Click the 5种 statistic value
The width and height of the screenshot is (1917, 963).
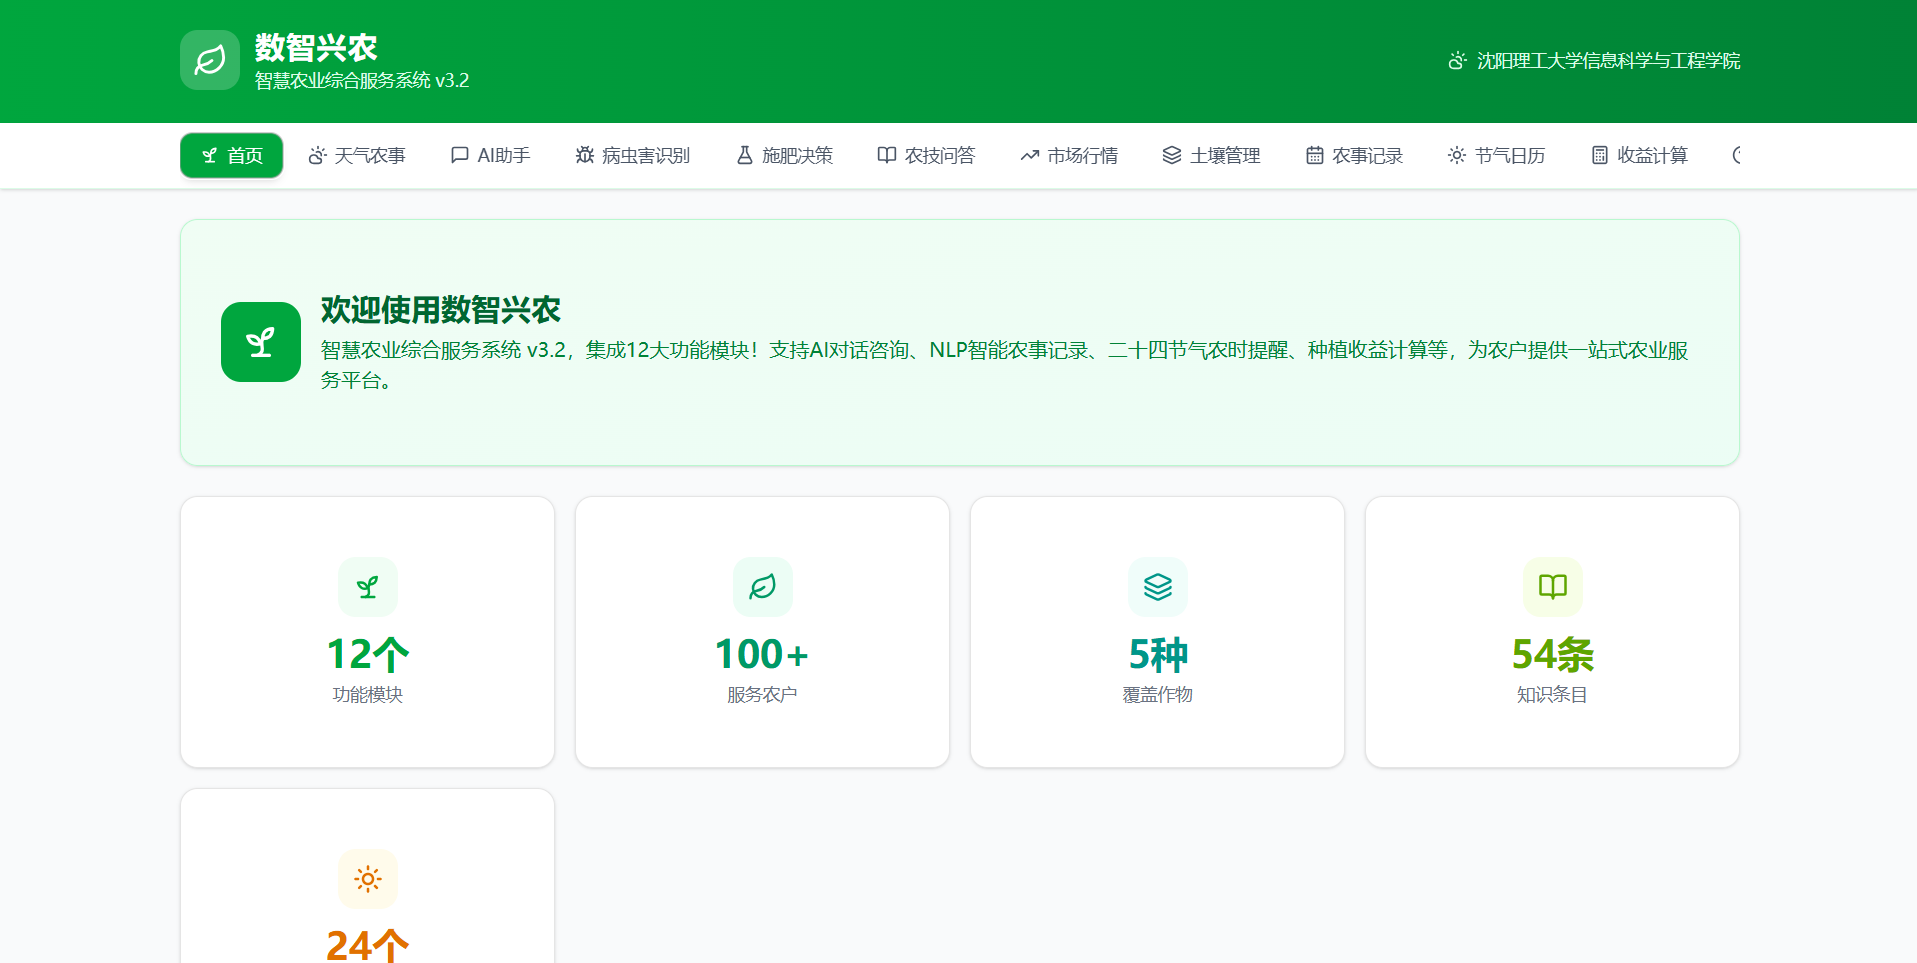[x=1158, y=654]
